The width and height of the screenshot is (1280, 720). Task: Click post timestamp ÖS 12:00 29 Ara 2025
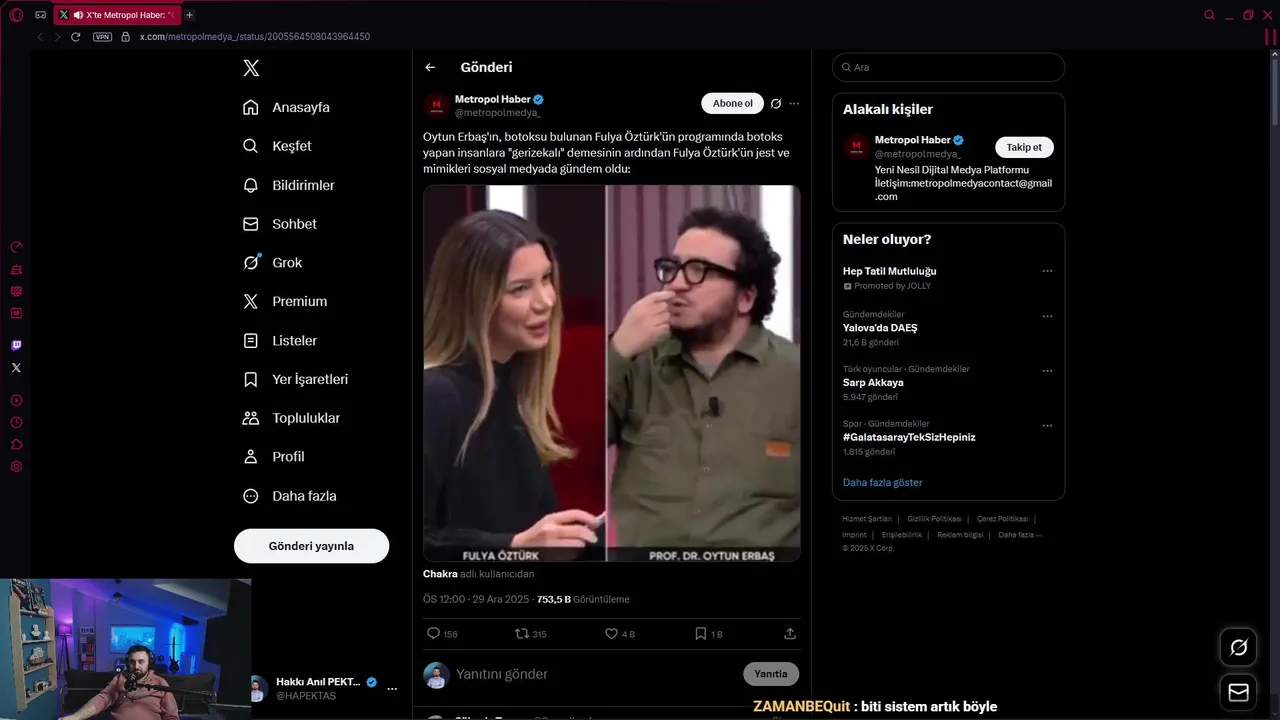click(x=476, y=599)
